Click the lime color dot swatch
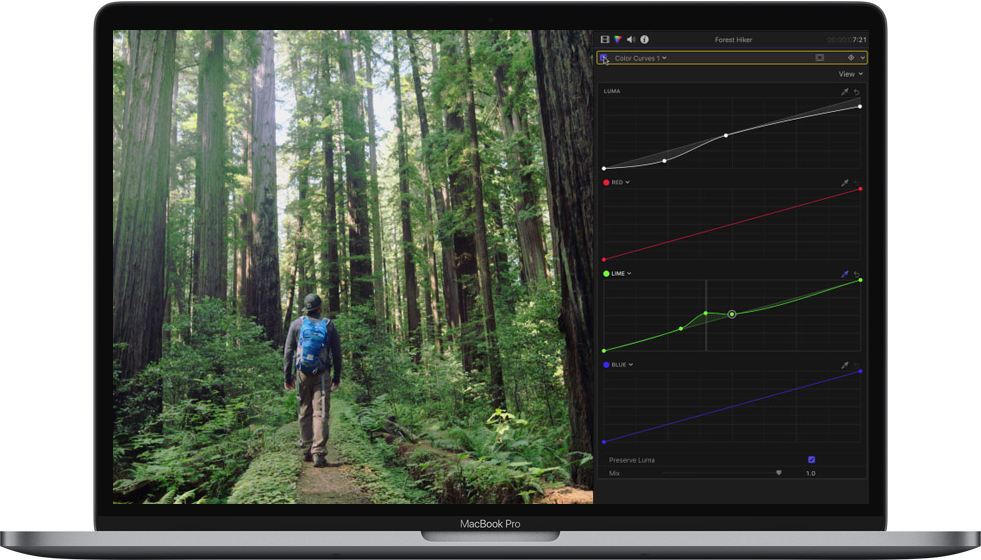981x560 pixels. 606,273
